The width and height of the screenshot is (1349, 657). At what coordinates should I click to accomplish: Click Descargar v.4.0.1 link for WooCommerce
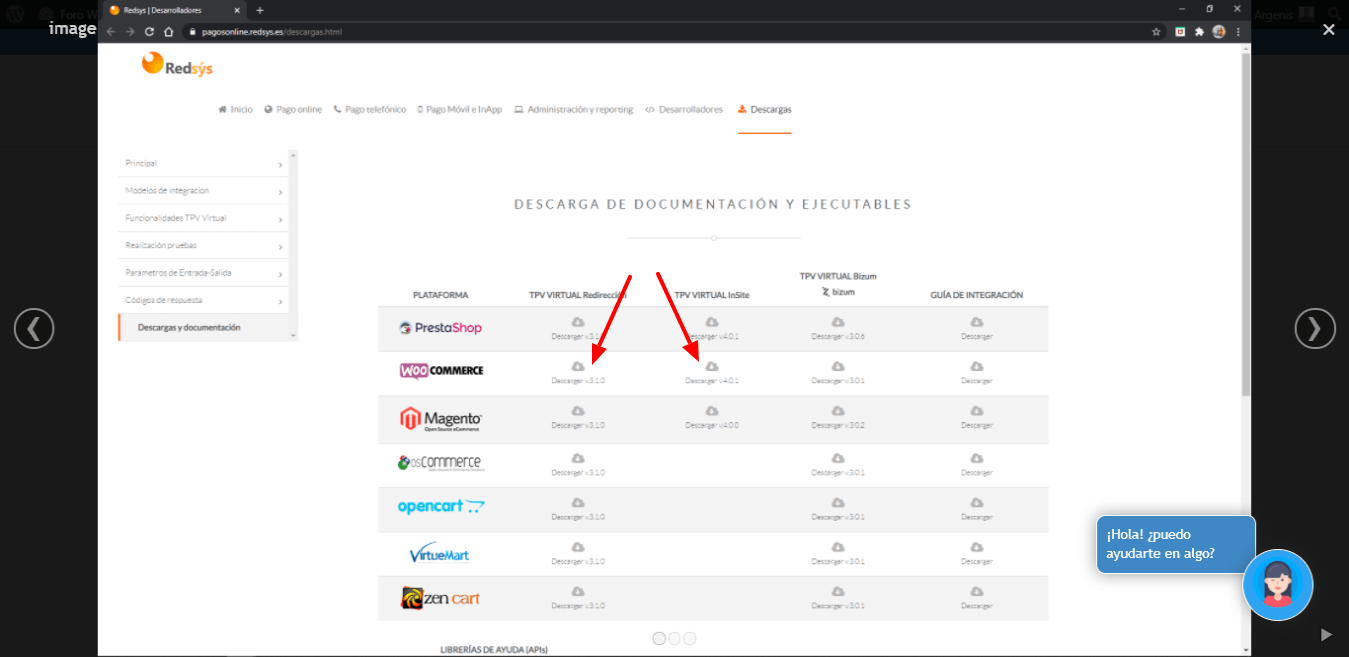pyautogui.click(x=712, y=381)
